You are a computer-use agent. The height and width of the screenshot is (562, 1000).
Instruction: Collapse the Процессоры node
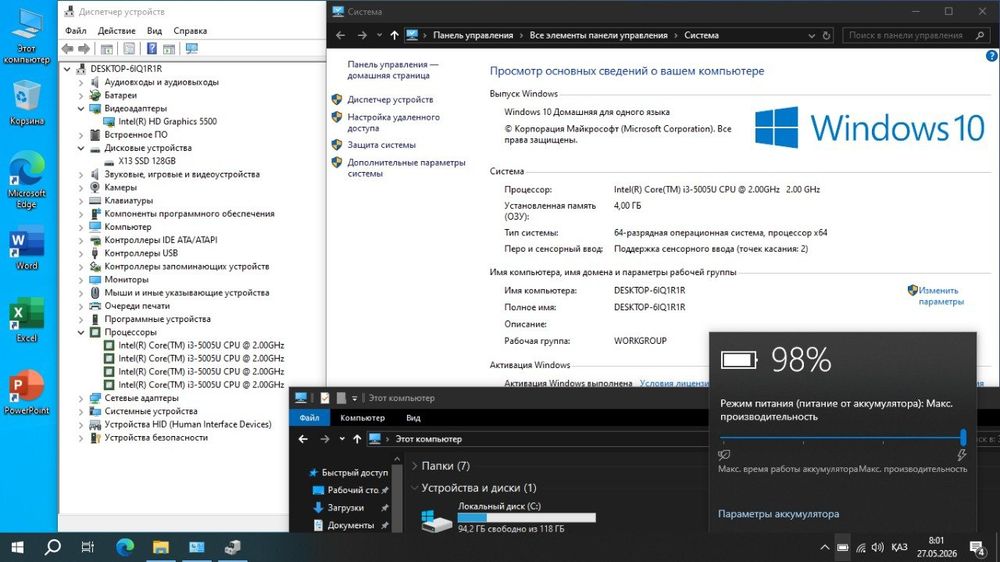(x=81, y=332)
